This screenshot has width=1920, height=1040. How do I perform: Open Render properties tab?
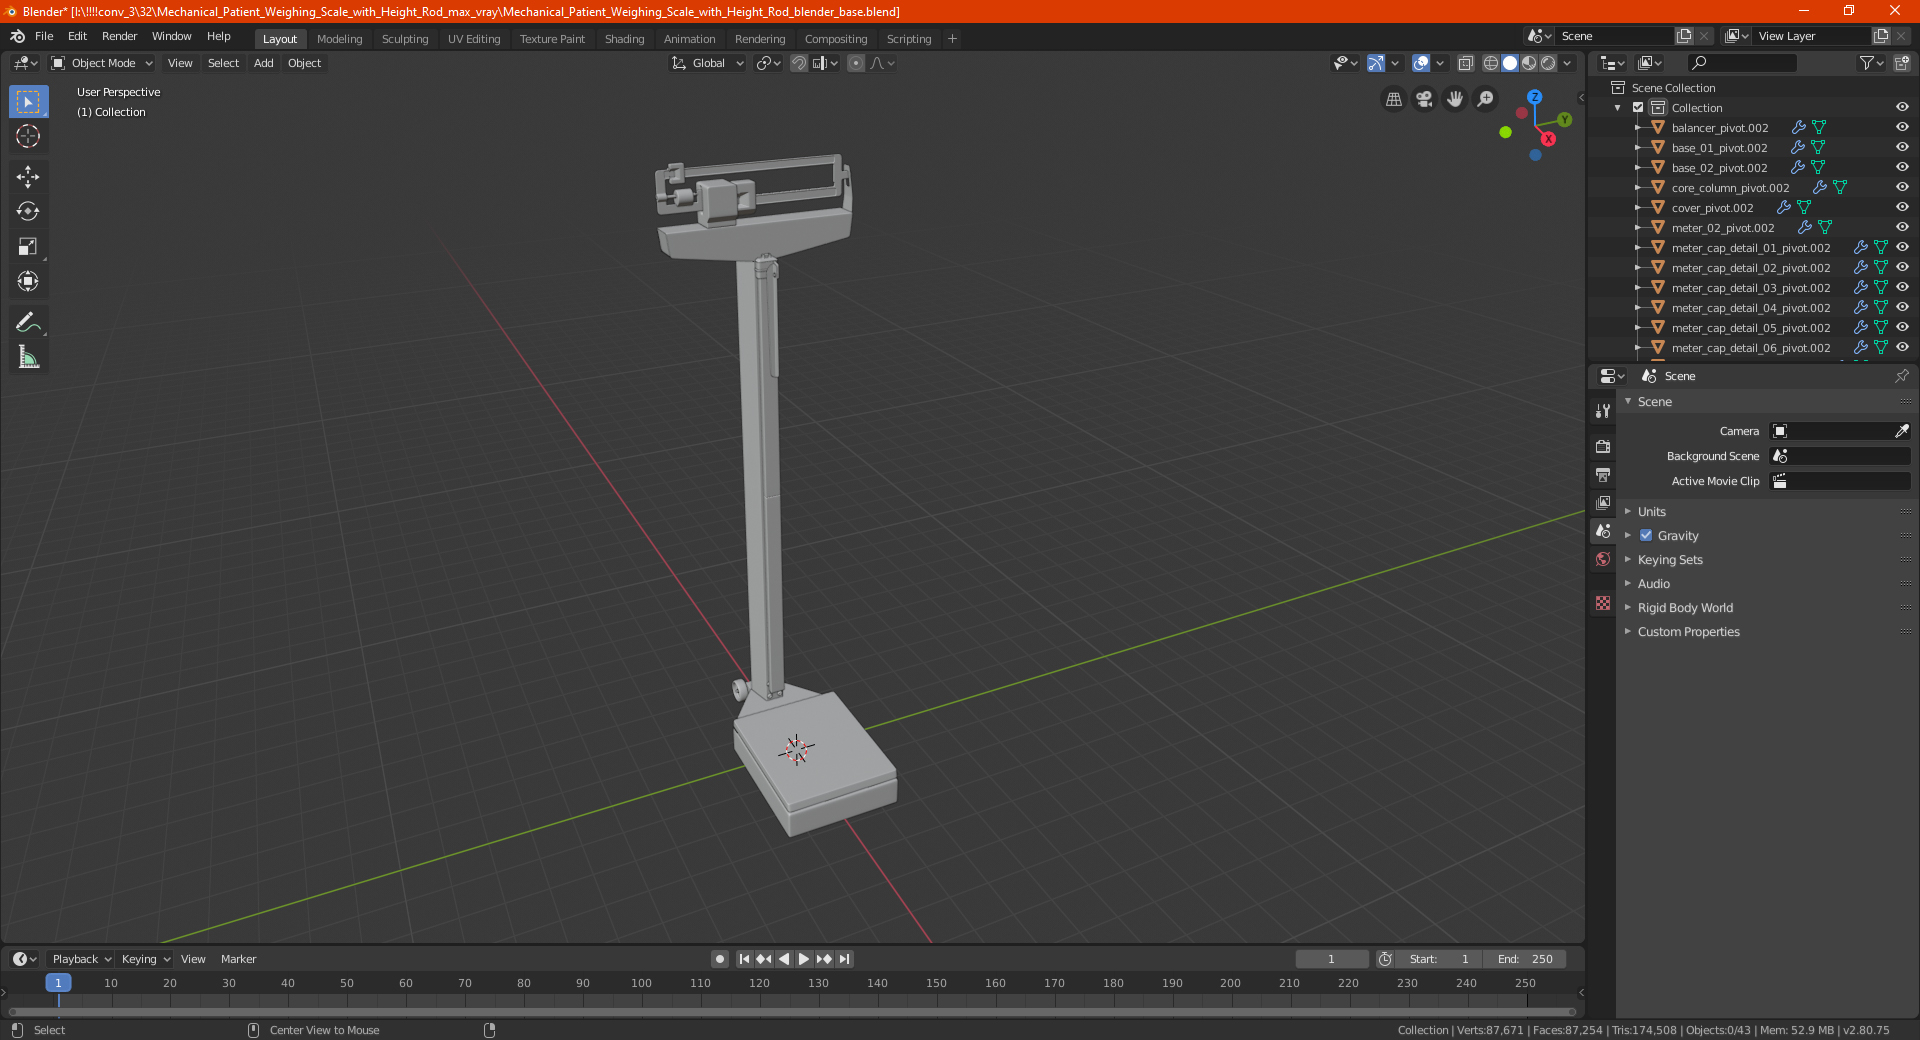[1603, 446]
